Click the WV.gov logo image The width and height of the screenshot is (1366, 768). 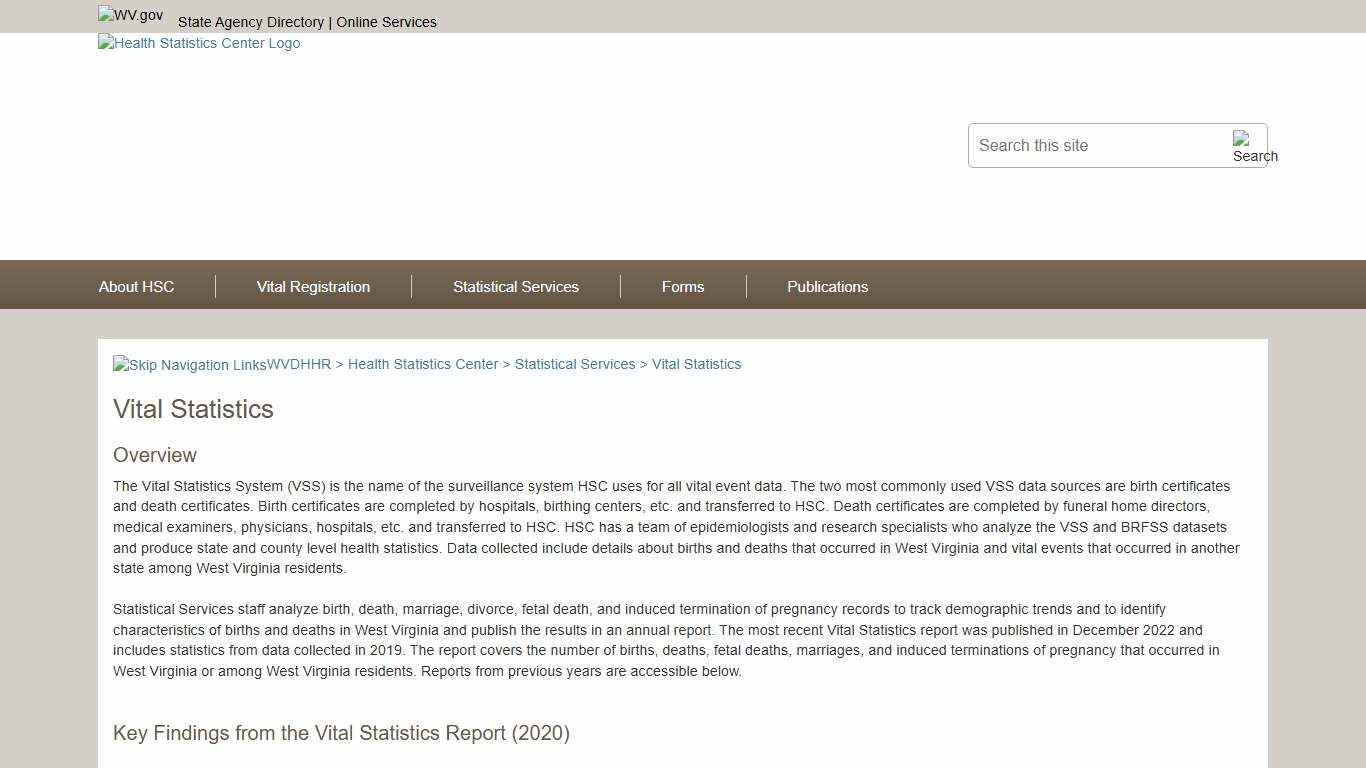click(130, 15)
